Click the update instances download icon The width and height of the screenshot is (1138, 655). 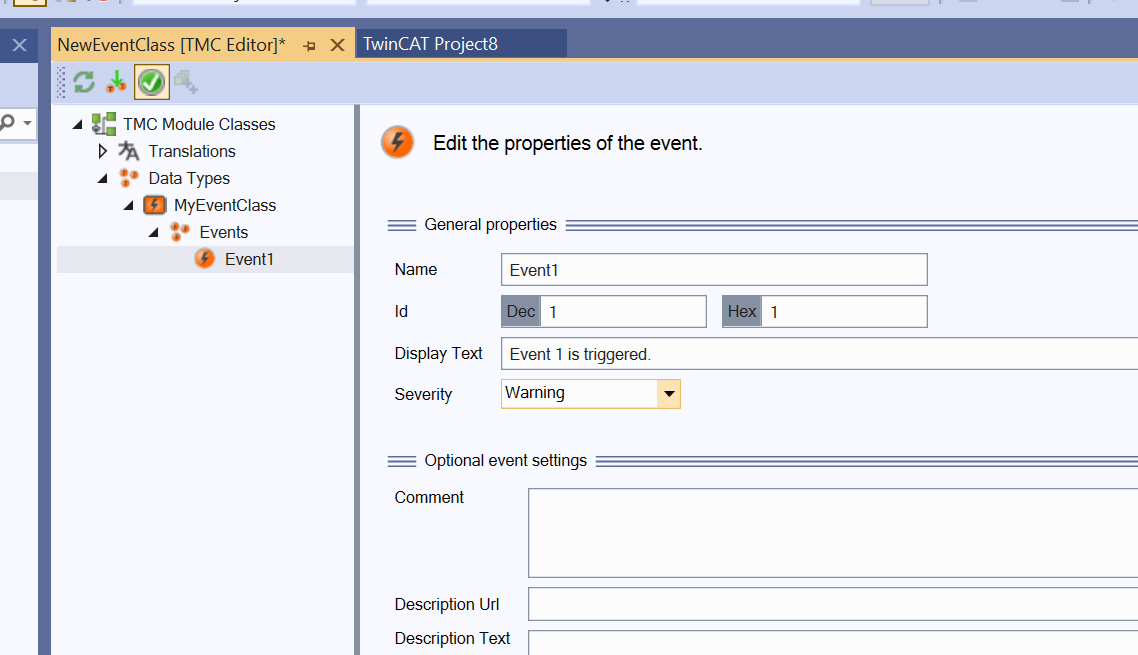116,82
